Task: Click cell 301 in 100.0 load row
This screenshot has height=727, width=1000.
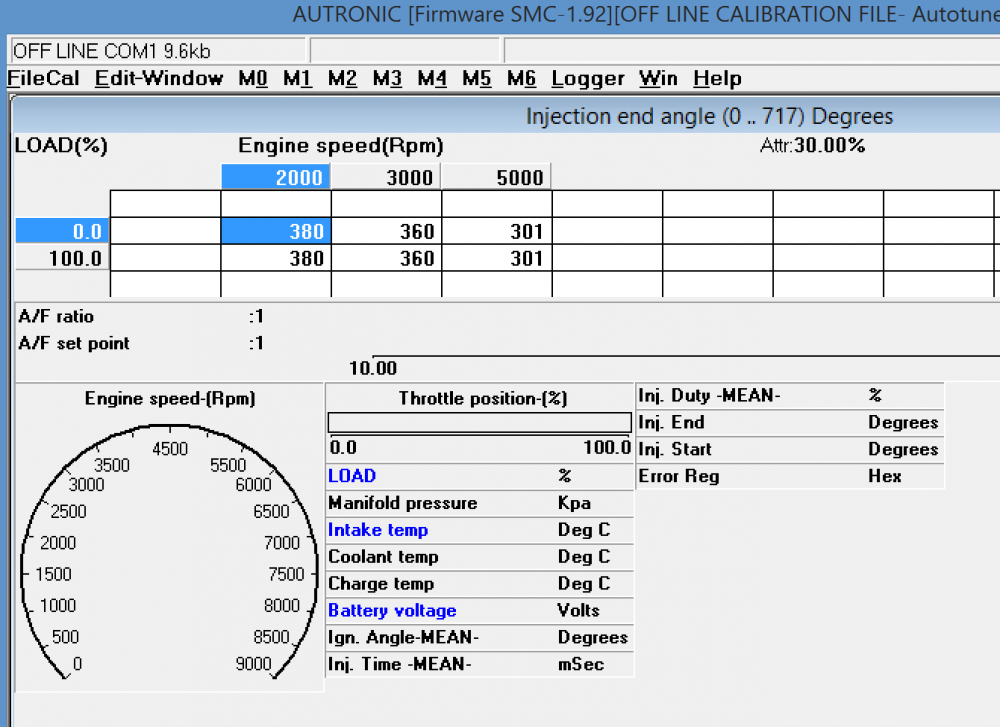Action: (496, 258)
